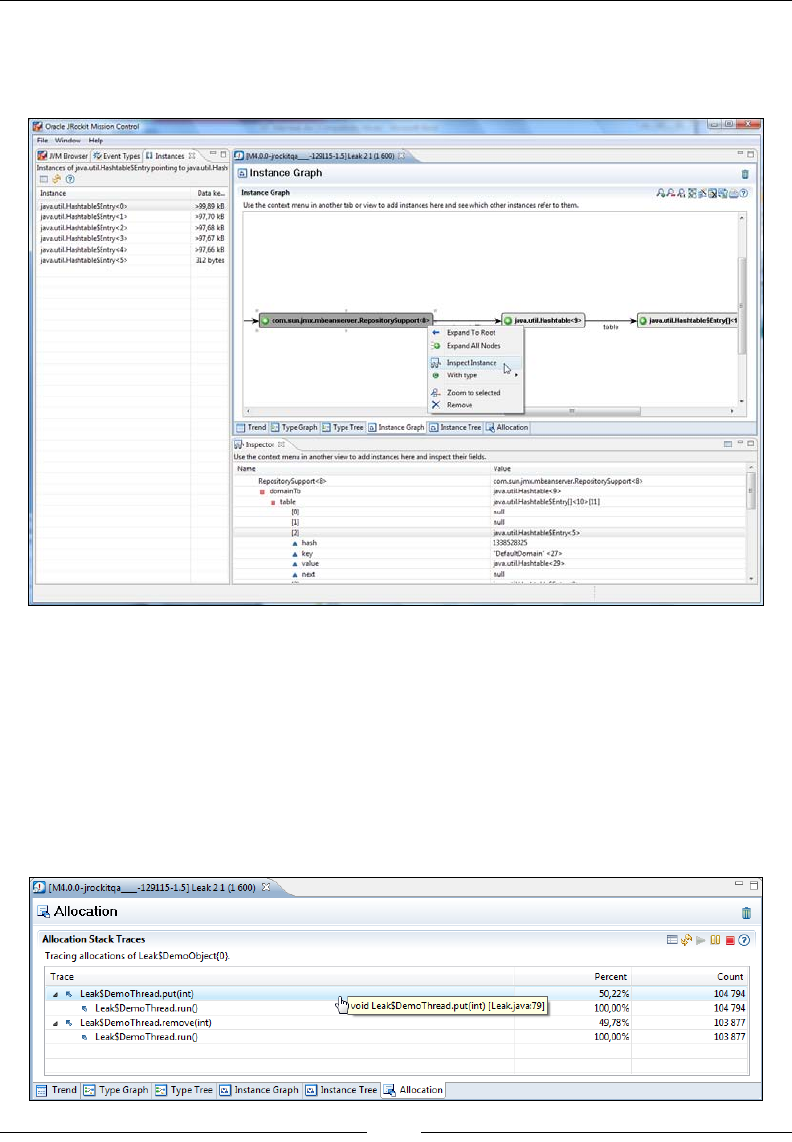The width and height of the screenshot is (792, 1142).
Task: Open table settings icon in Allocation Stack Traces
Action: [x=673, y=940]
